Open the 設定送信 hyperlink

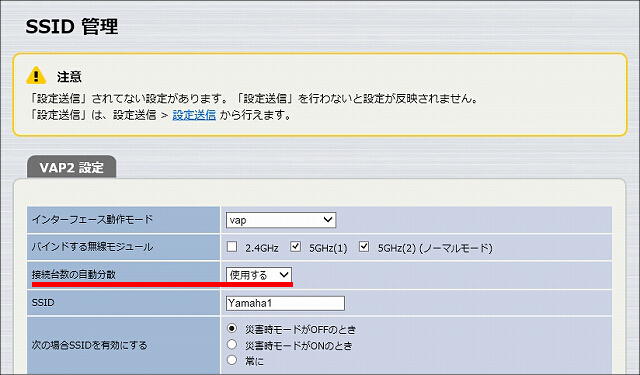194,115
